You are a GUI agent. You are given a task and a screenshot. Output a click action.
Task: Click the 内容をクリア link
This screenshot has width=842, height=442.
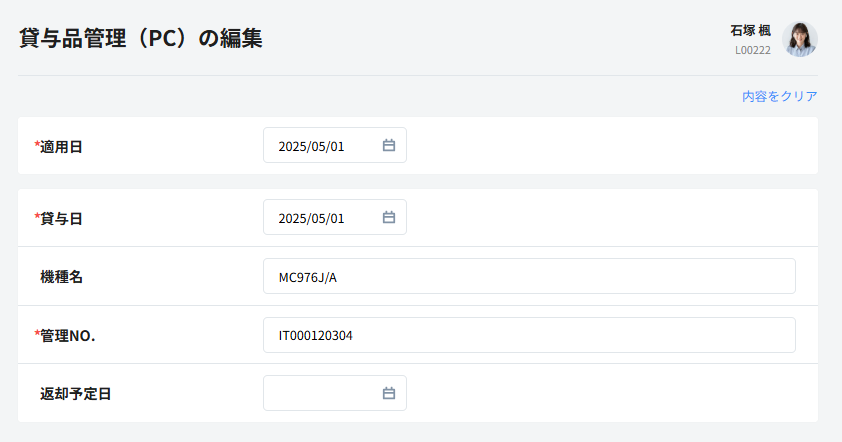[x=779, y=97]
